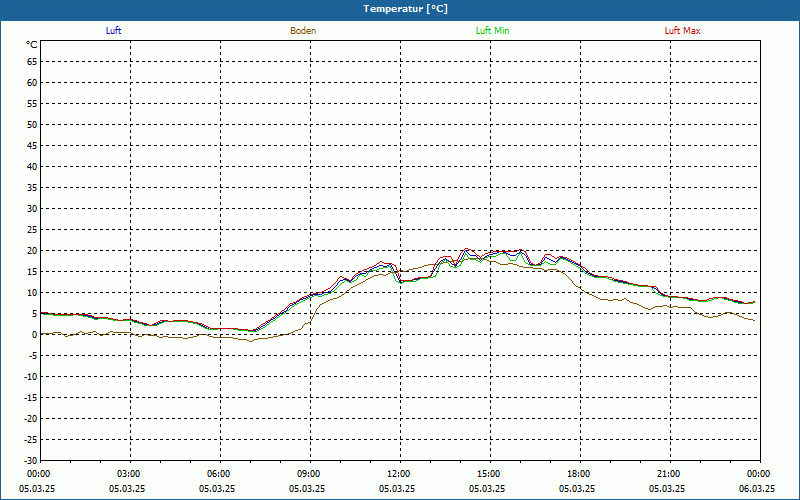Viewport: 800px width, 500px height.
Task: Click the 00:00 label above 06.03.25
Action: click(760, 474)
